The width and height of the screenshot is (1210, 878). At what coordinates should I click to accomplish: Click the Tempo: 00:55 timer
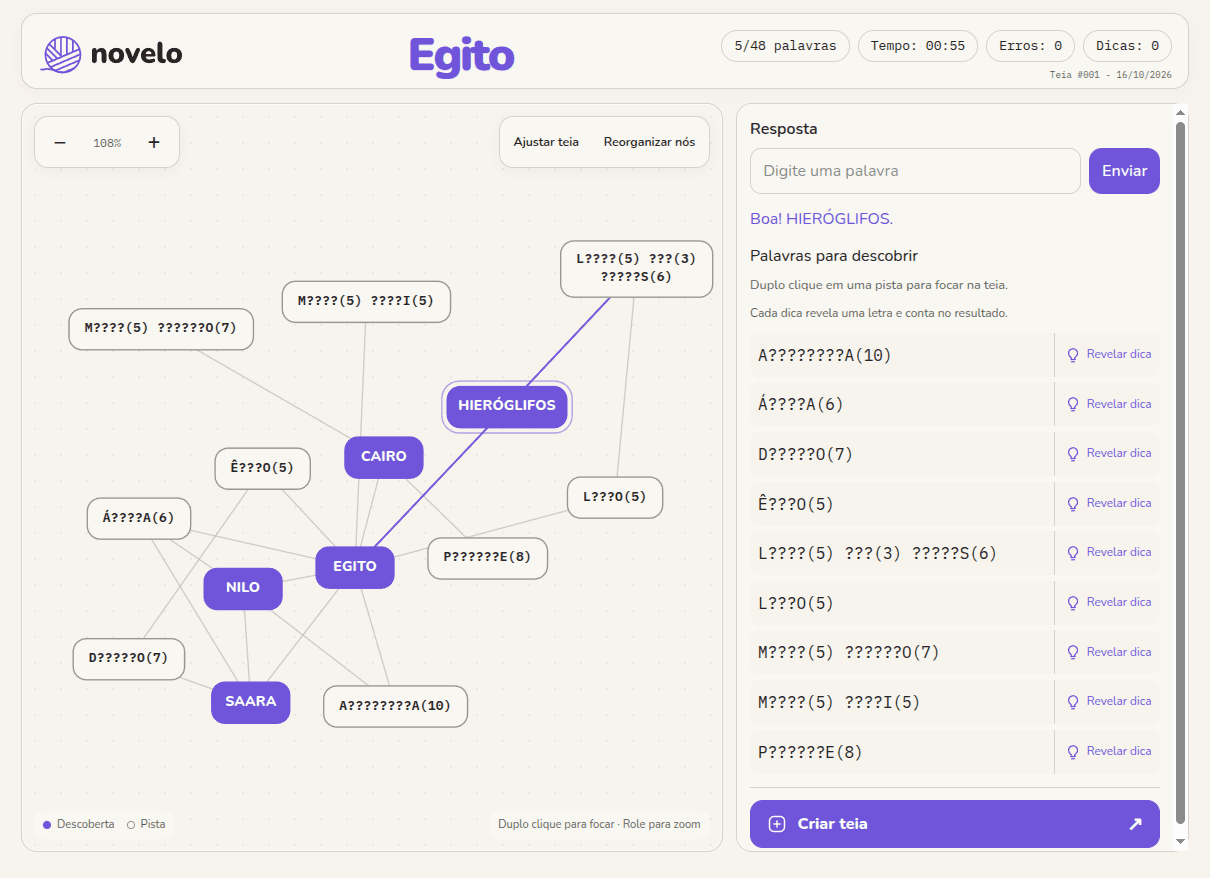tap(918, 46)
